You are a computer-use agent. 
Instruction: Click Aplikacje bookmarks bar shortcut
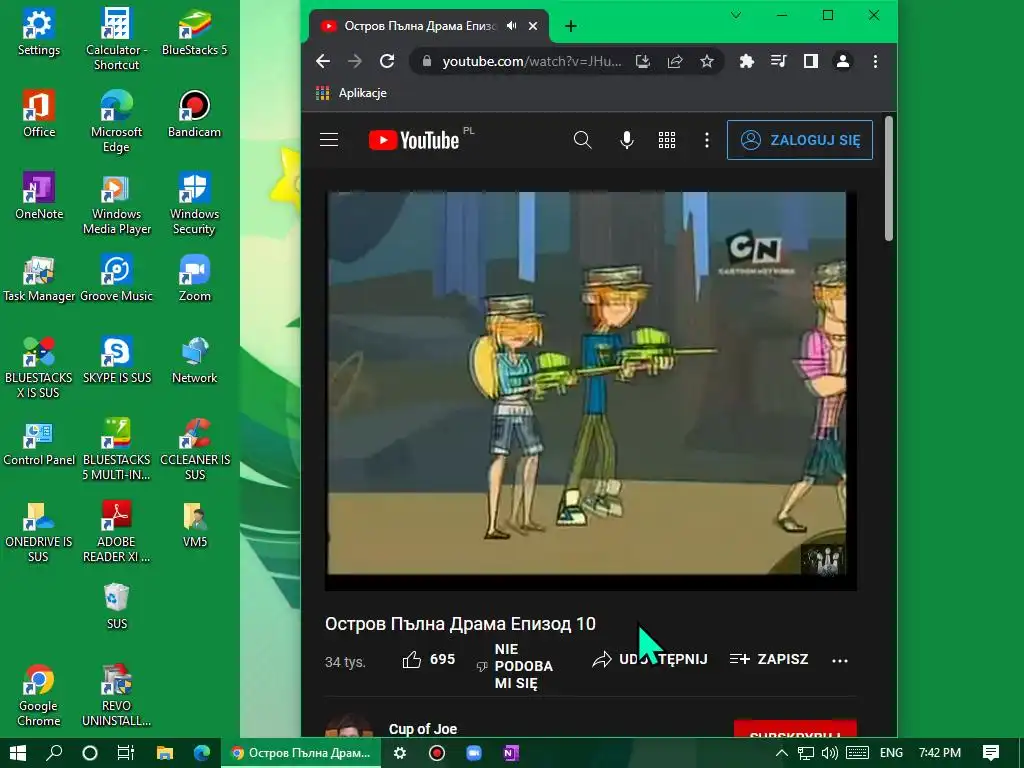coord(351,93)
